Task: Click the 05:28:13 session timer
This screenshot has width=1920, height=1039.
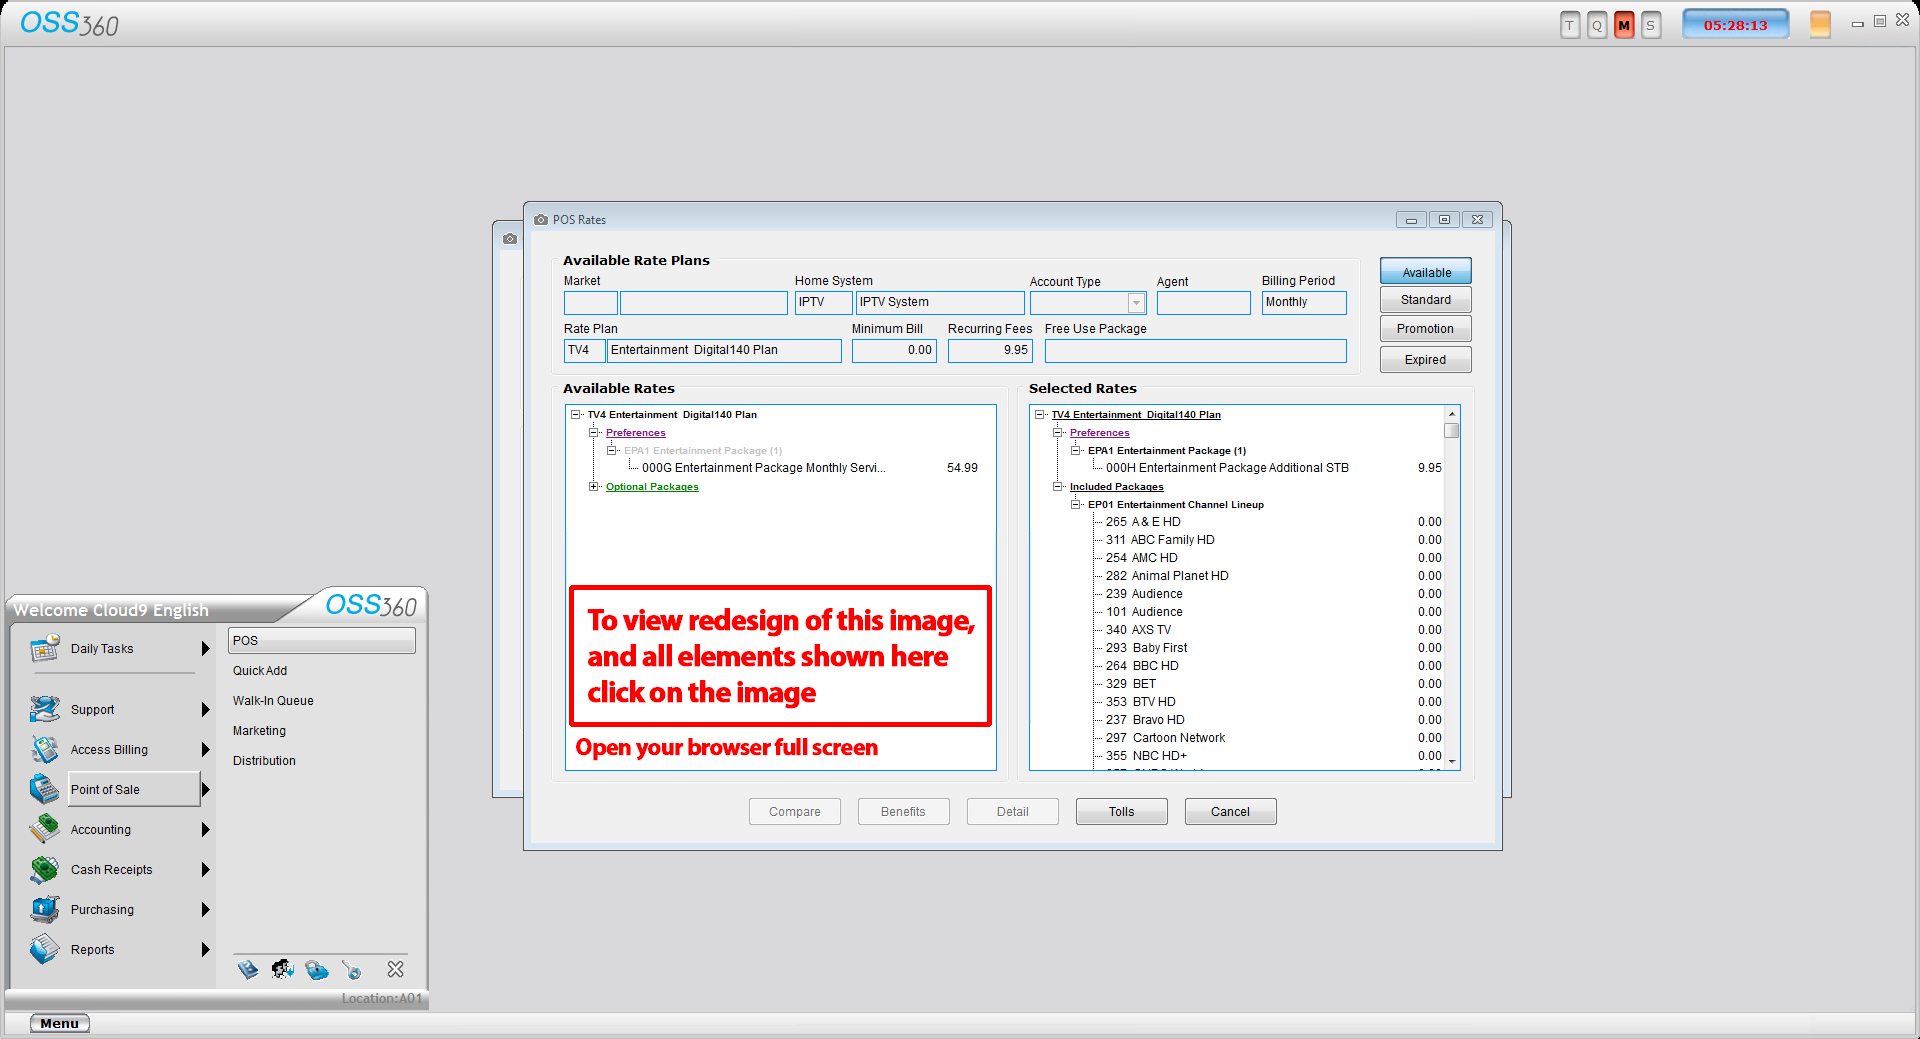Action: tap(1736, 25)
